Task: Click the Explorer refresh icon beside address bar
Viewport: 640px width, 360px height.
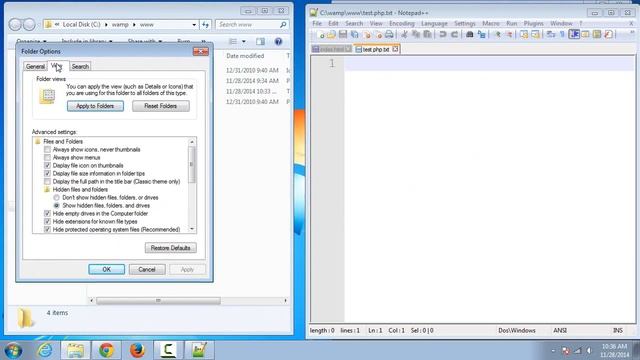Action: 205,24
